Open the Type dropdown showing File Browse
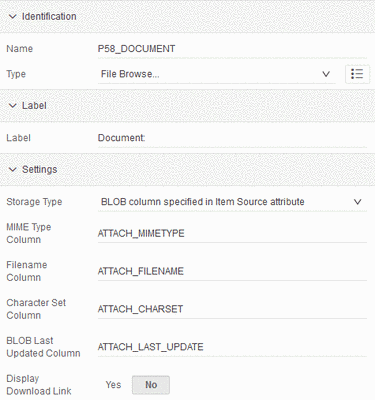 [x=217, y=74]
